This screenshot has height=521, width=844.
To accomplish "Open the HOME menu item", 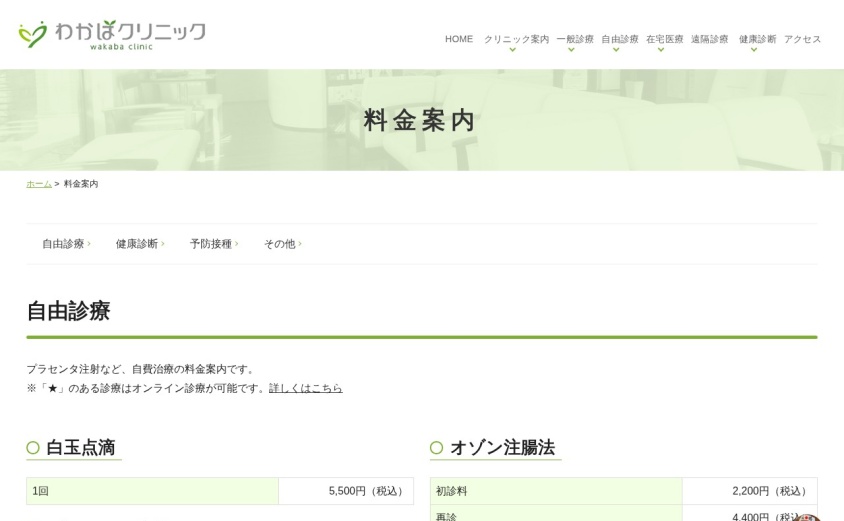I will (459, 39).
